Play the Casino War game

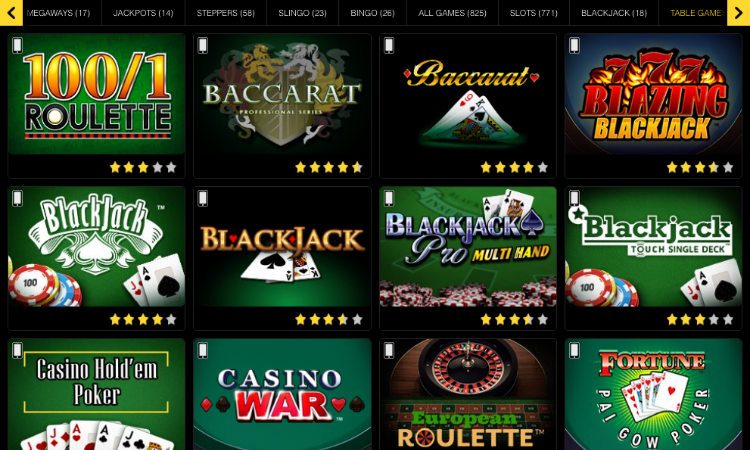click(282, 394)
